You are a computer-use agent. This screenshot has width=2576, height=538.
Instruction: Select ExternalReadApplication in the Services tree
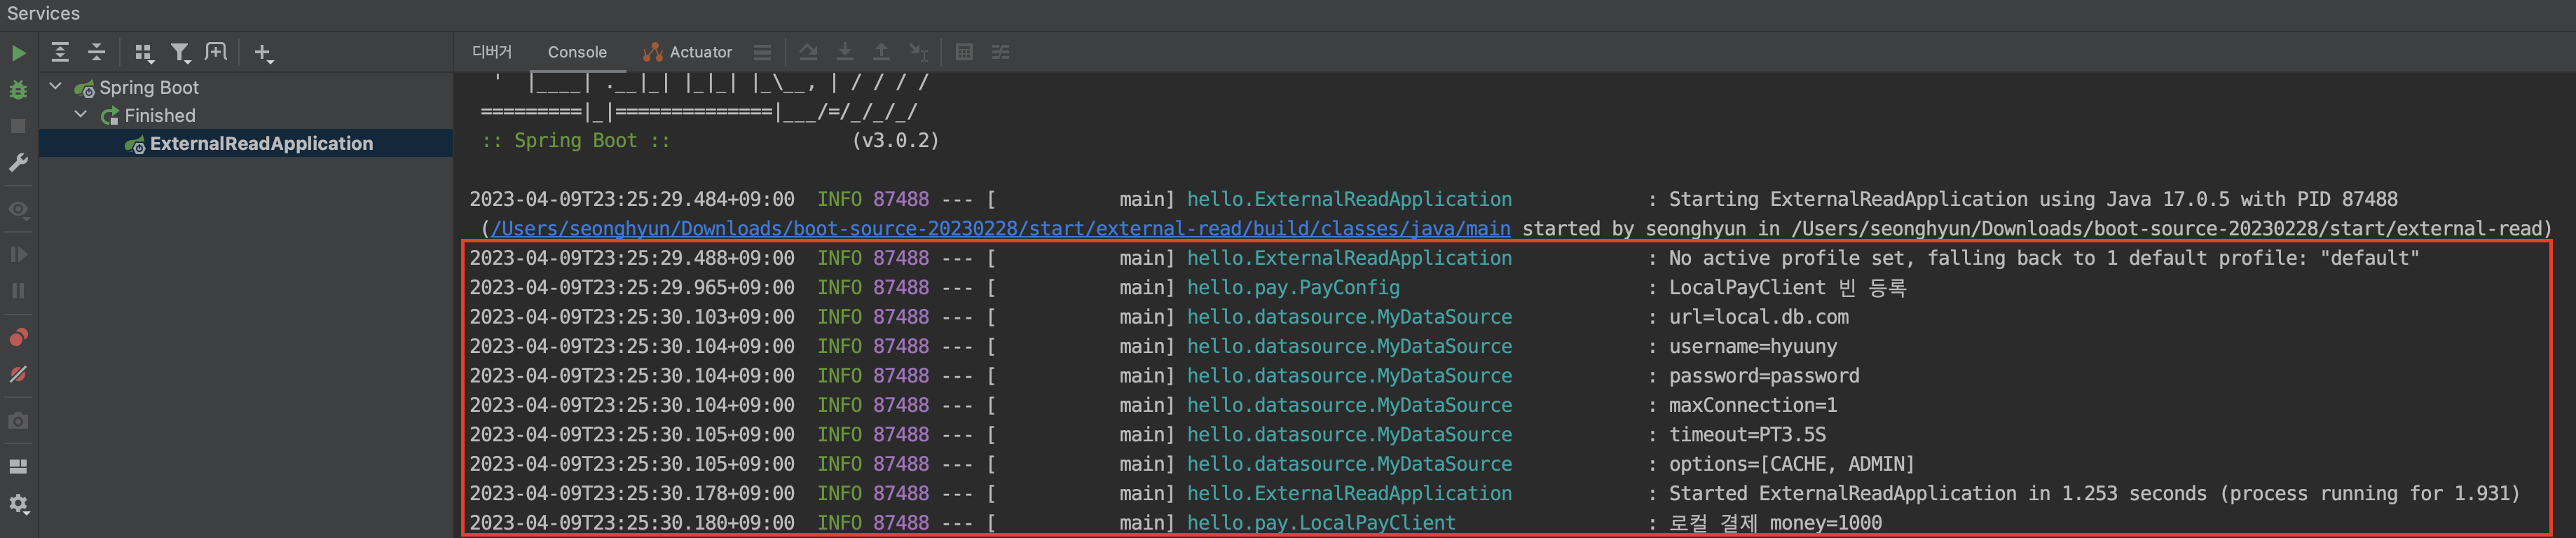tap(261, 144)
